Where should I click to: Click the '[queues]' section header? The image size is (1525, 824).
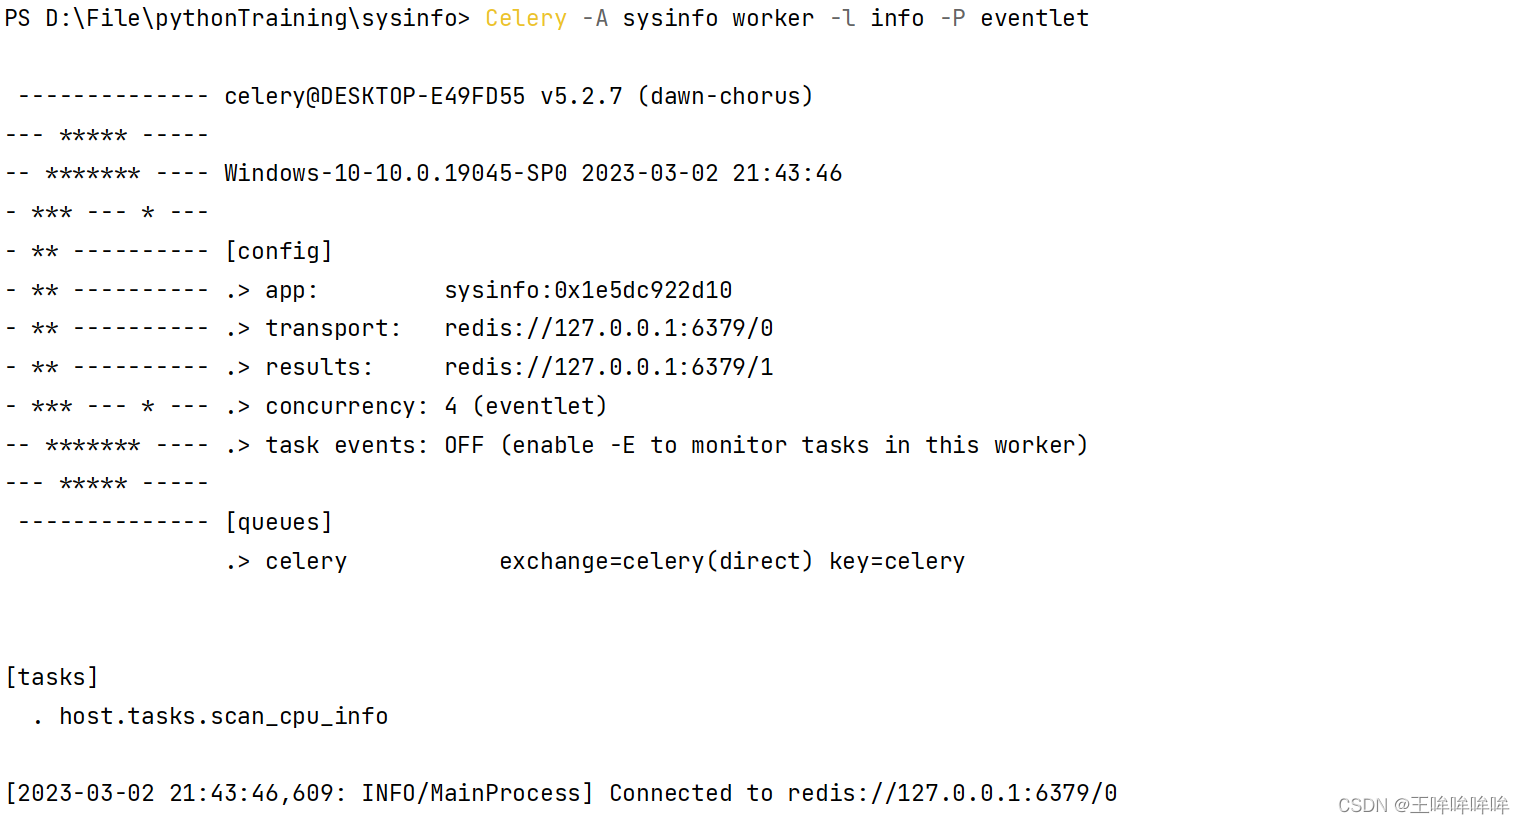[278, 523]
